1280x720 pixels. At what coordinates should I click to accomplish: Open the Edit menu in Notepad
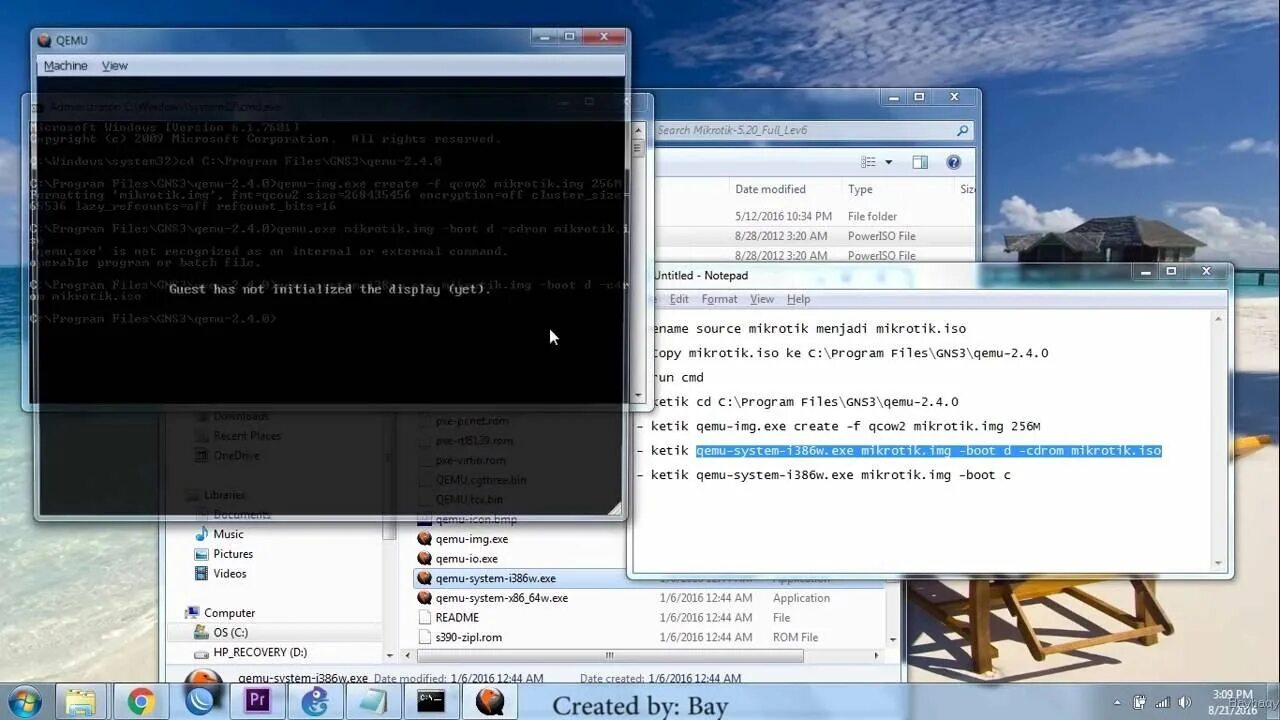679,299
